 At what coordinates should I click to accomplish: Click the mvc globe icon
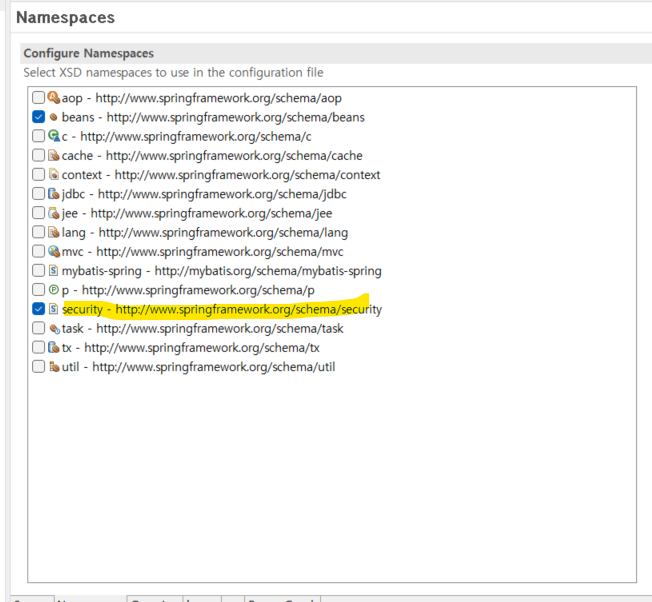tap(54, 251)
